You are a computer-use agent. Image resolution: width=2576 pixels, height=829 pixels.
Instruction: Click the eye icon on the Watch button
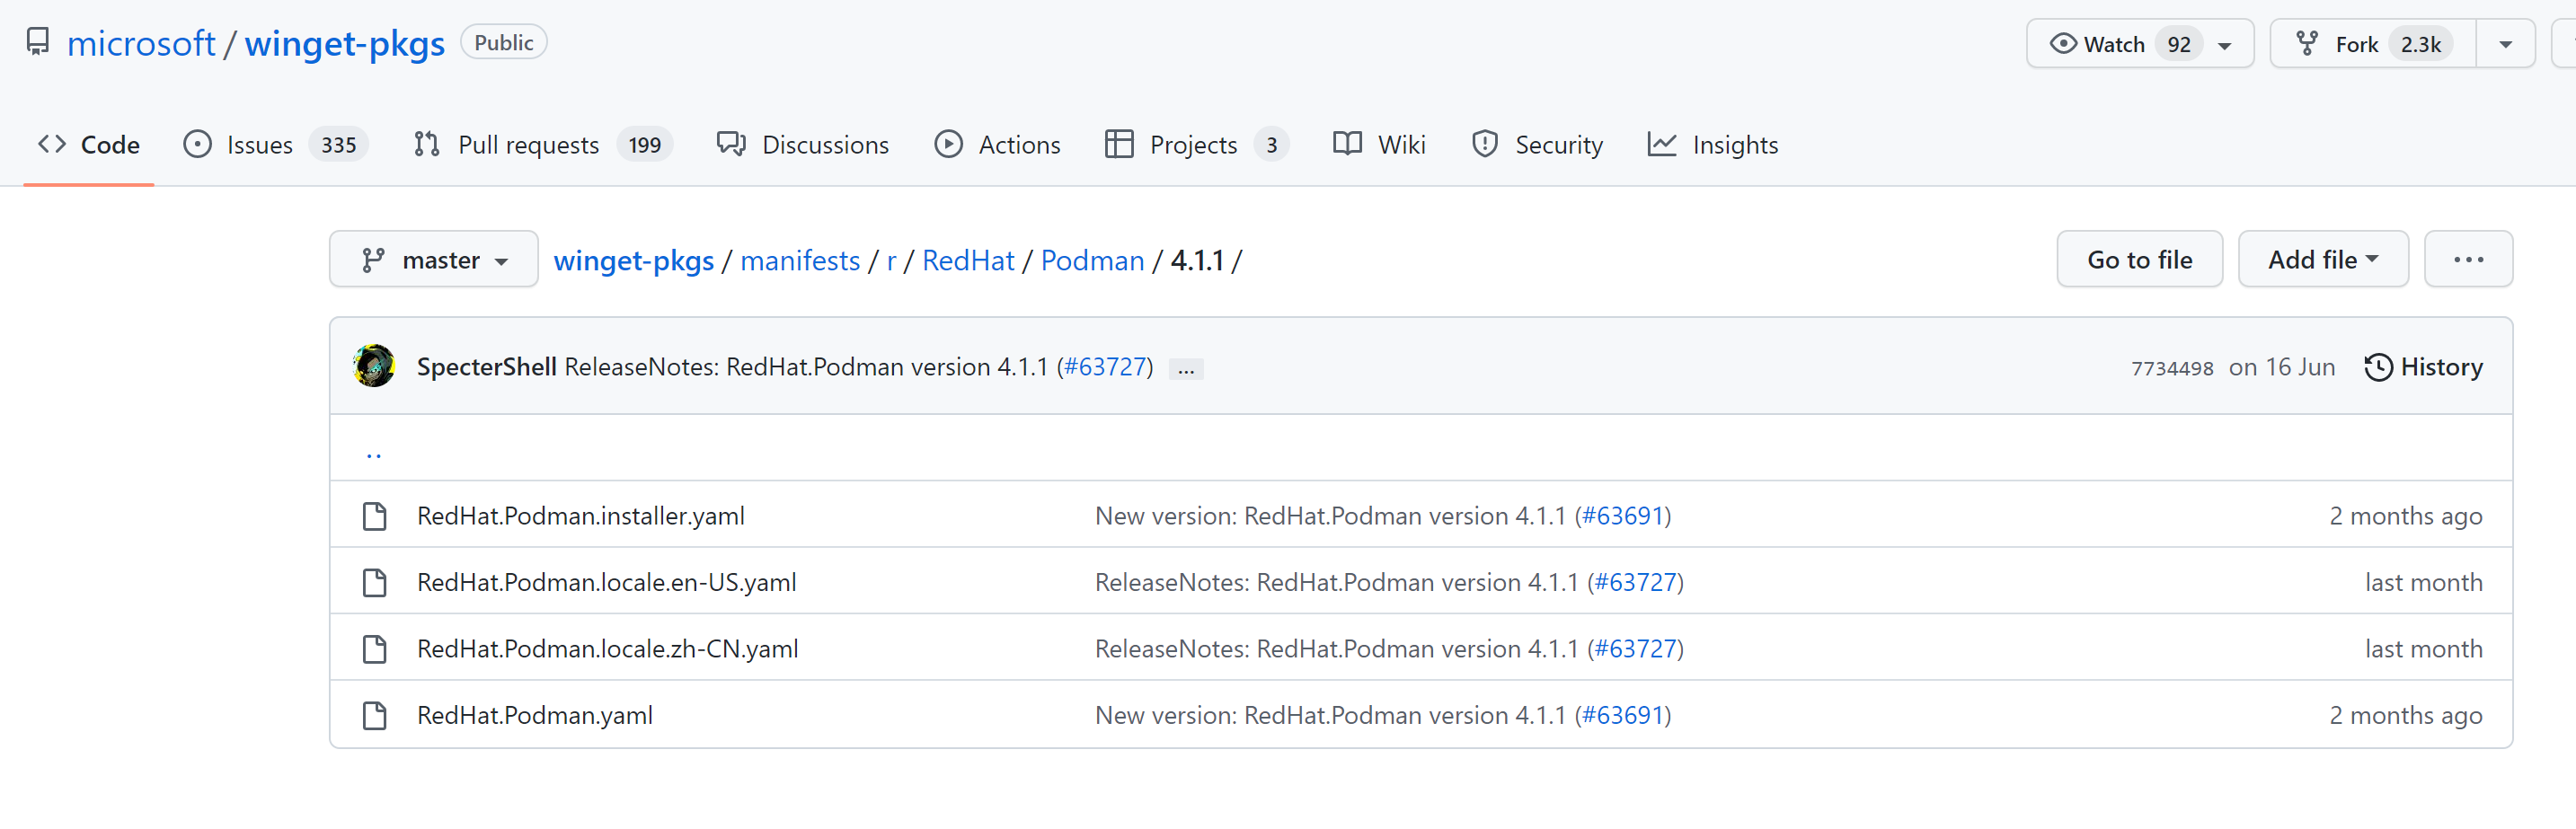tap(2063, 44)
